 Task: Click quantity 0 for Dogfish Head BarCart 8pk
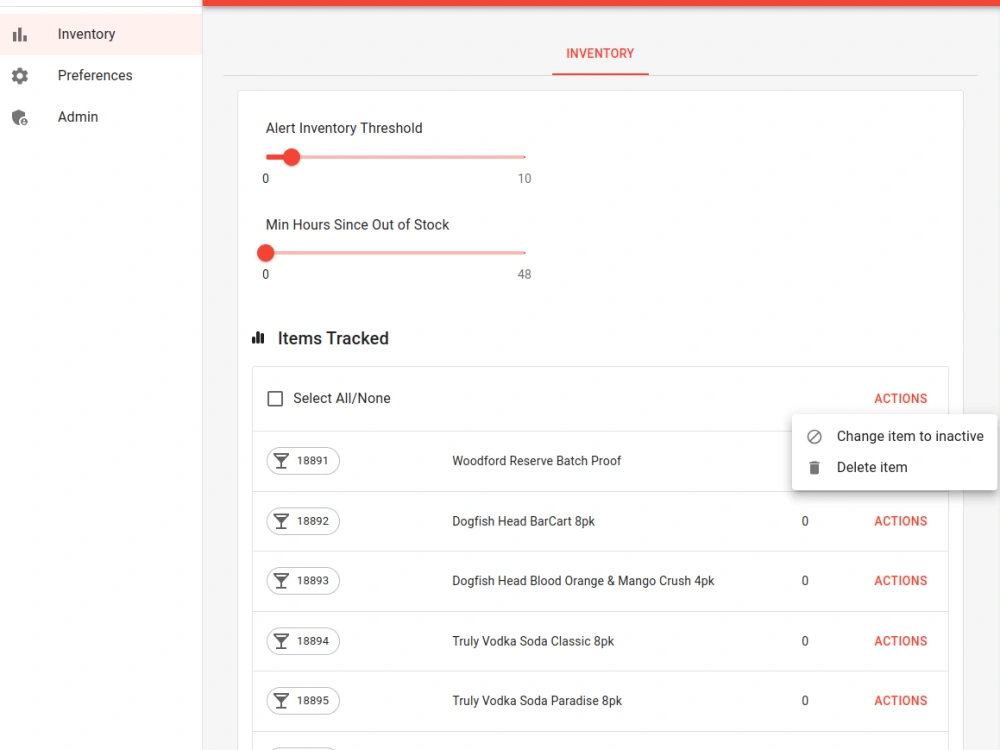(805, 521)
